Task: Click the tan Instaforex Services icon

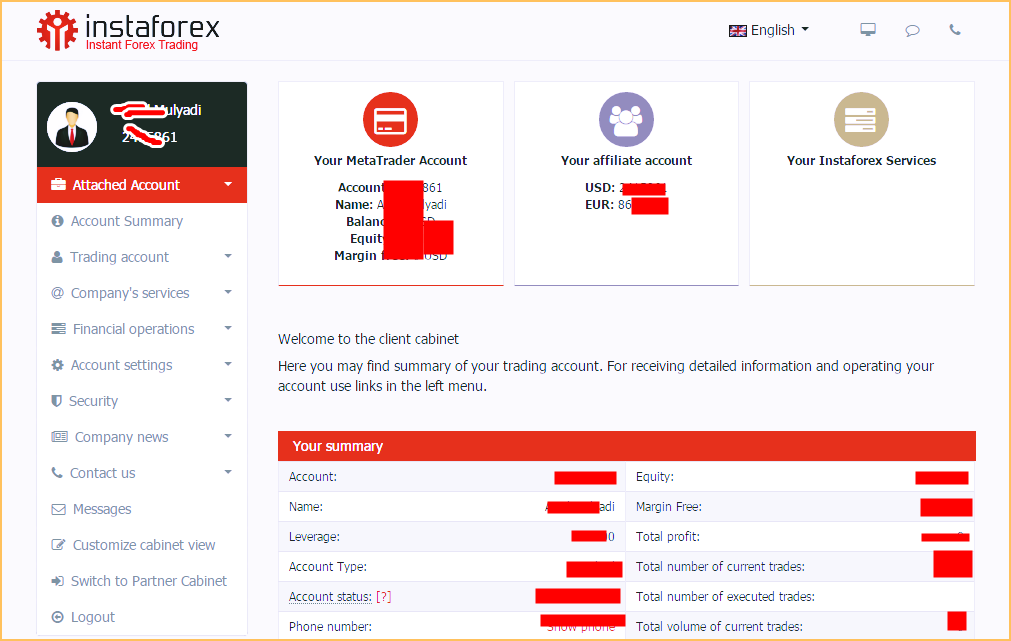Action: [861, 119]
